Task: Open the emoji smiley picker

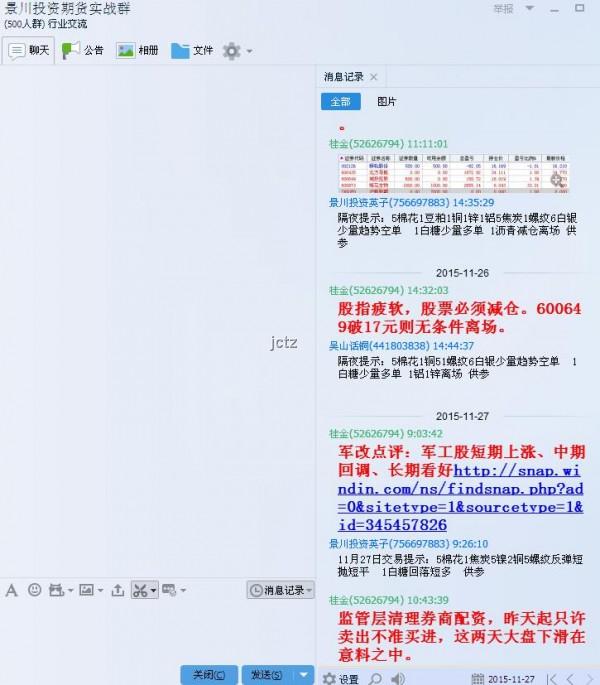Action: 35,590
